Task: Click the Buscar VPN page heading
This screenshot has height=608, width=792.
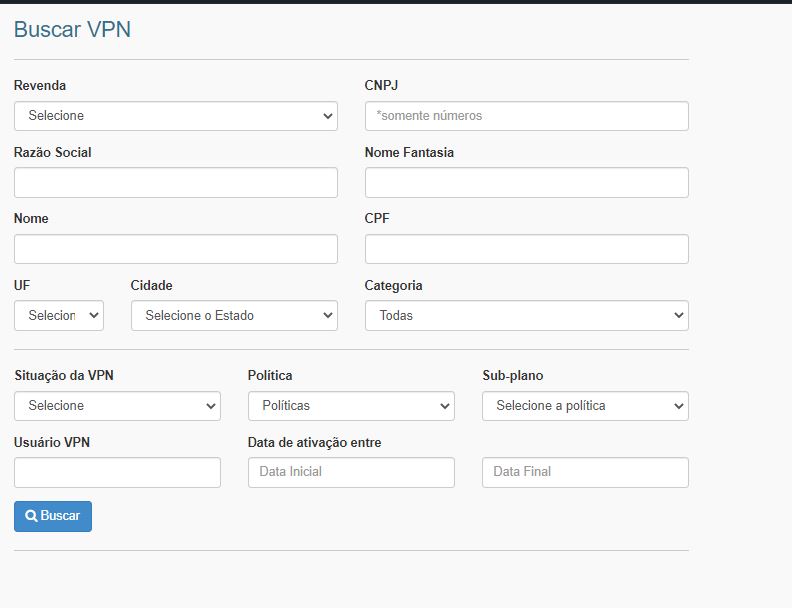Action: [72, 29]
